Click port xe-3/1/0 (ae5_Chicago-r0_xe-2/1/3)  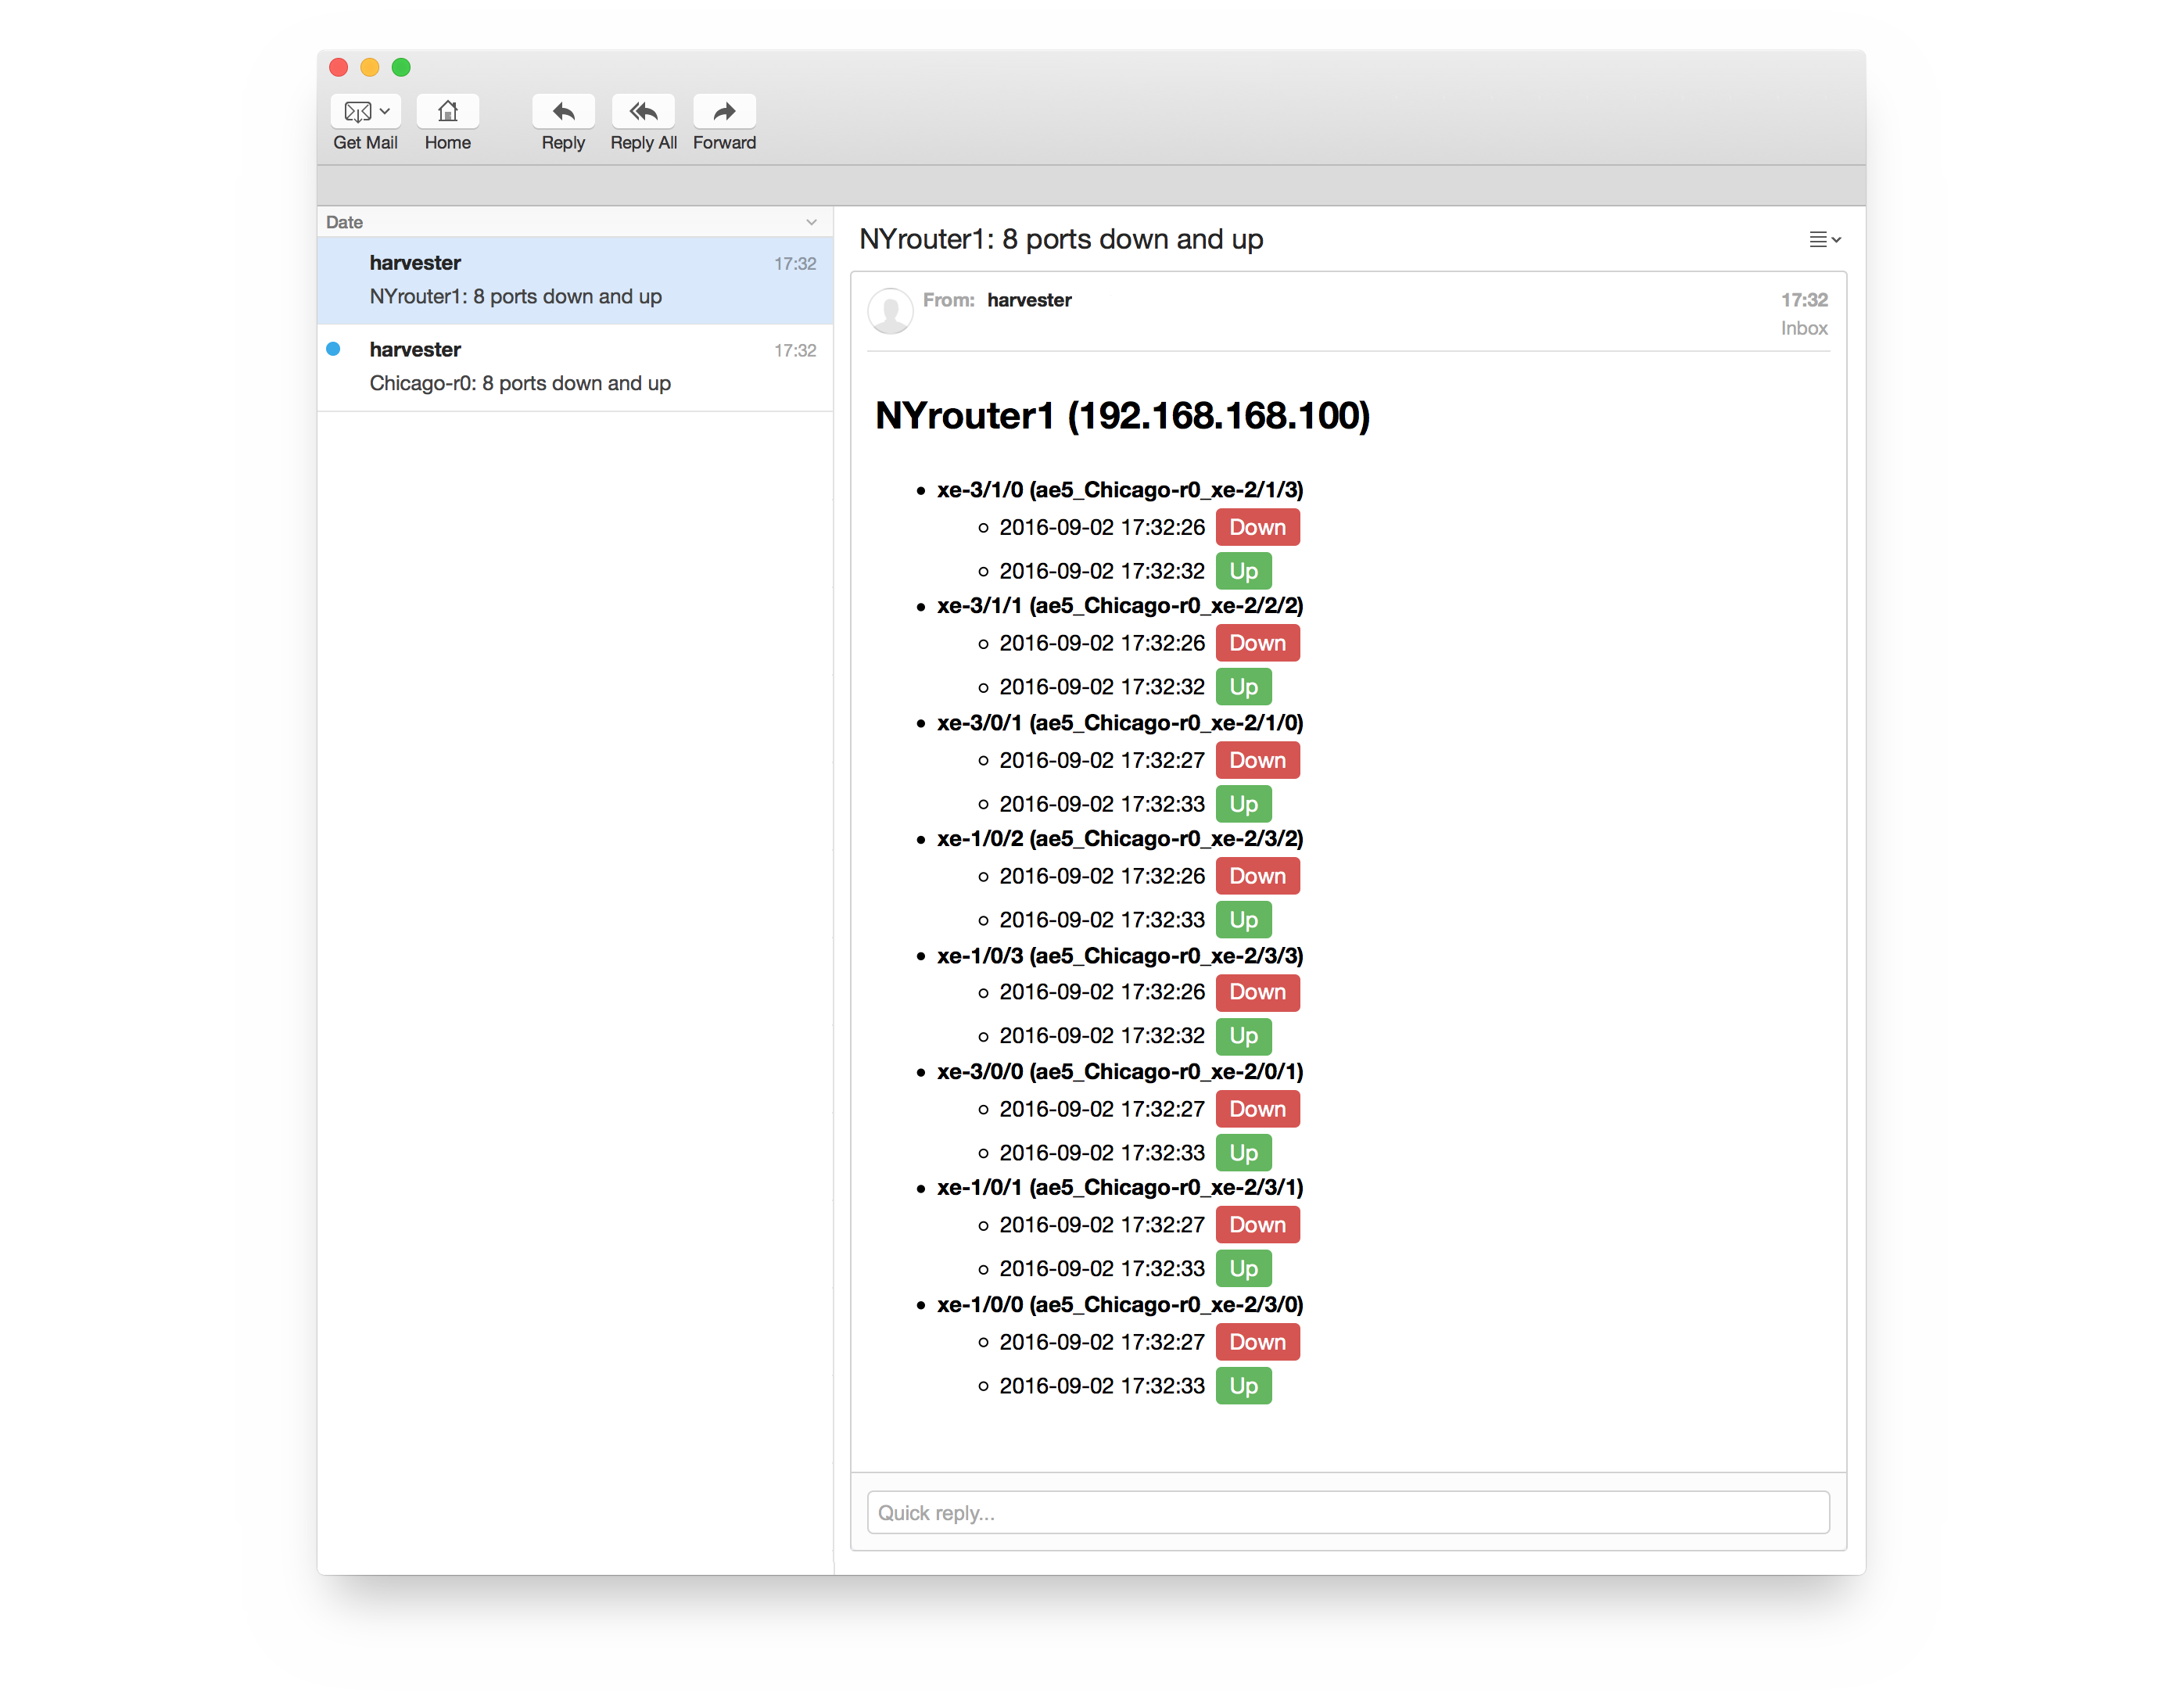point(1120,490)
